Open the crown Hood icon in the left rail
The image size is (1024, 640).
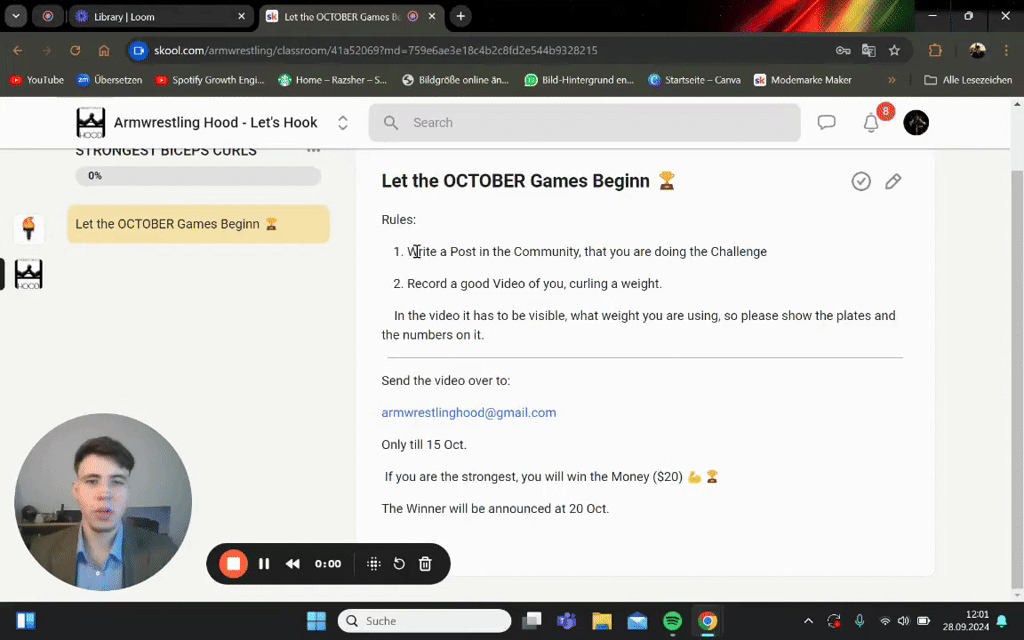28,274
